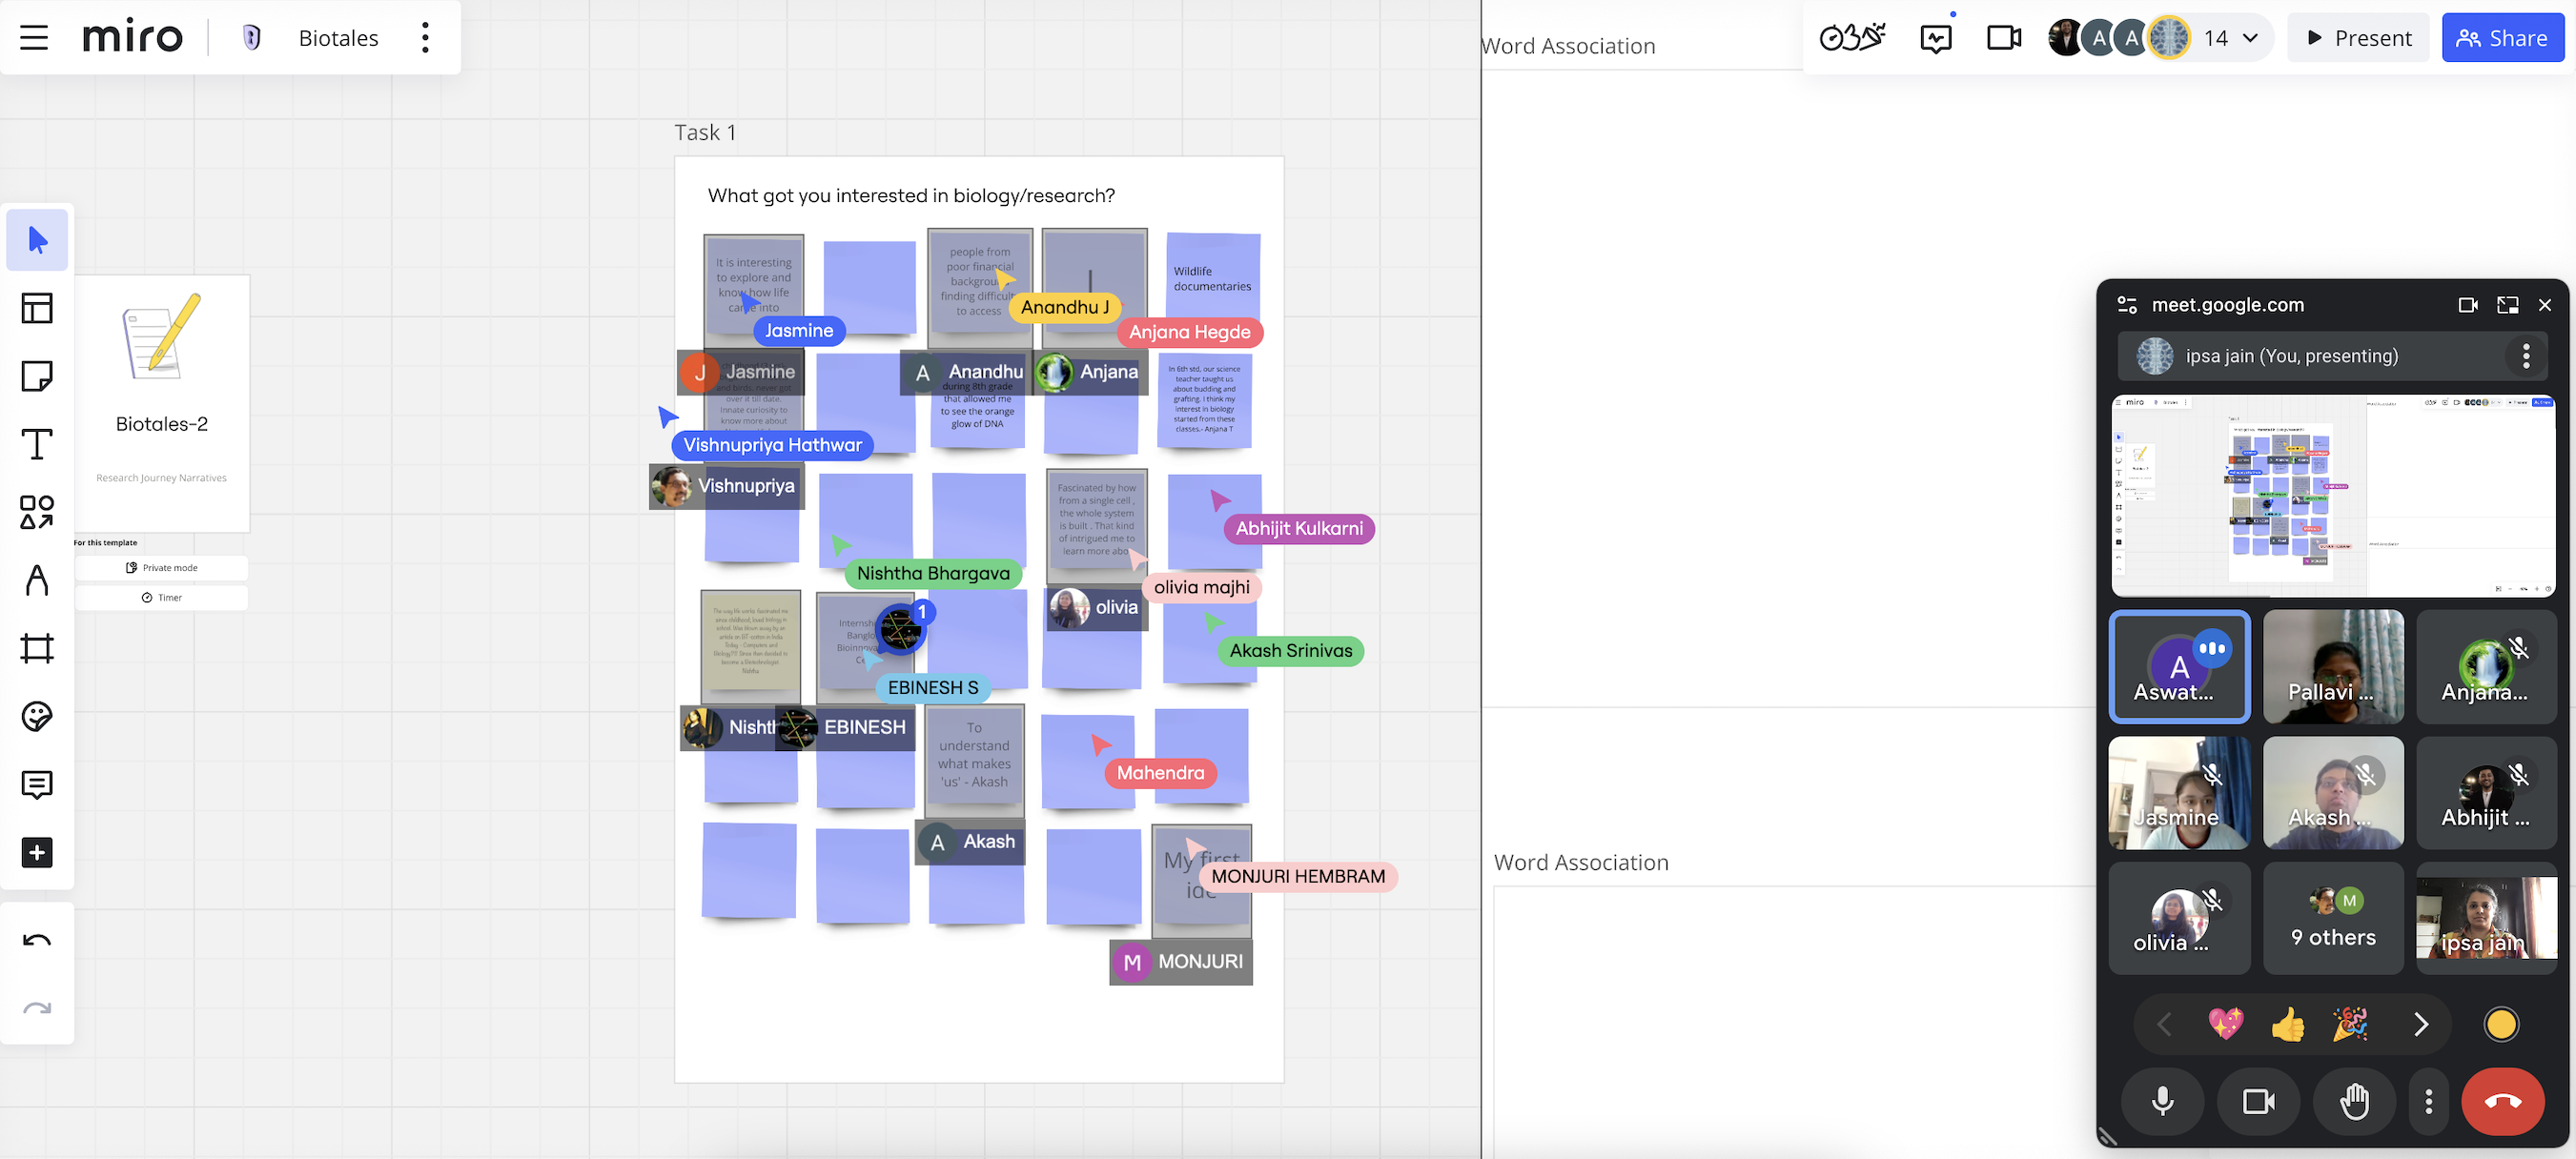The image size is (2576, 1159).
Task: Expand the three-dot menu next to Biotales
Action: [x=425, y=36]
